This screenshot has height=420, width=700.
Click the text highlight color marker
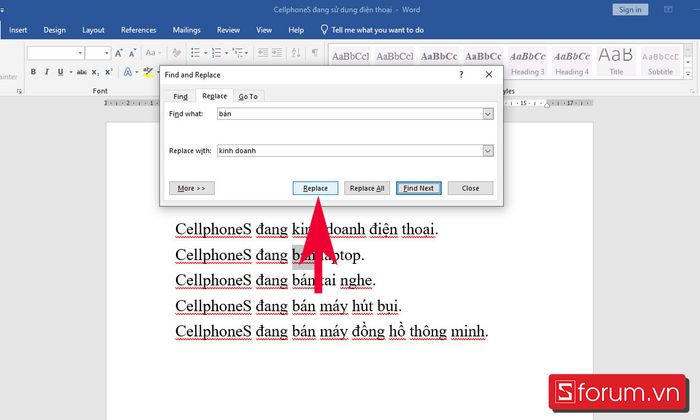[148, 72]
